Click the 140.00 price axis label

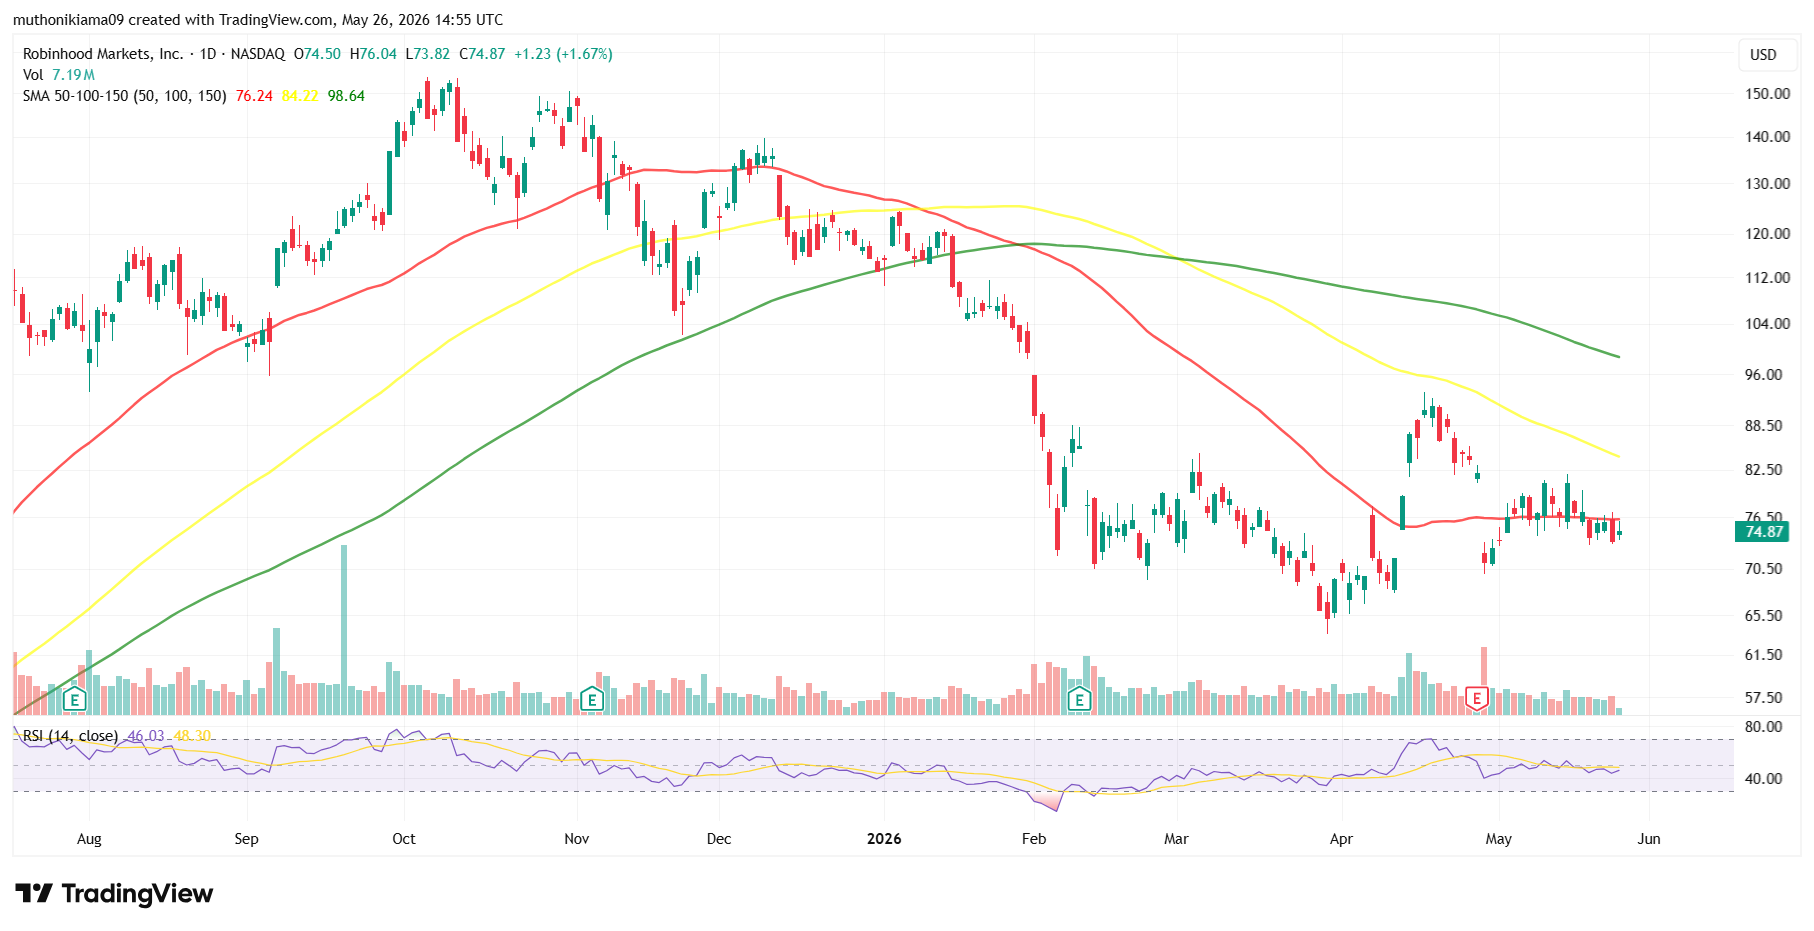pos(1767,137)
